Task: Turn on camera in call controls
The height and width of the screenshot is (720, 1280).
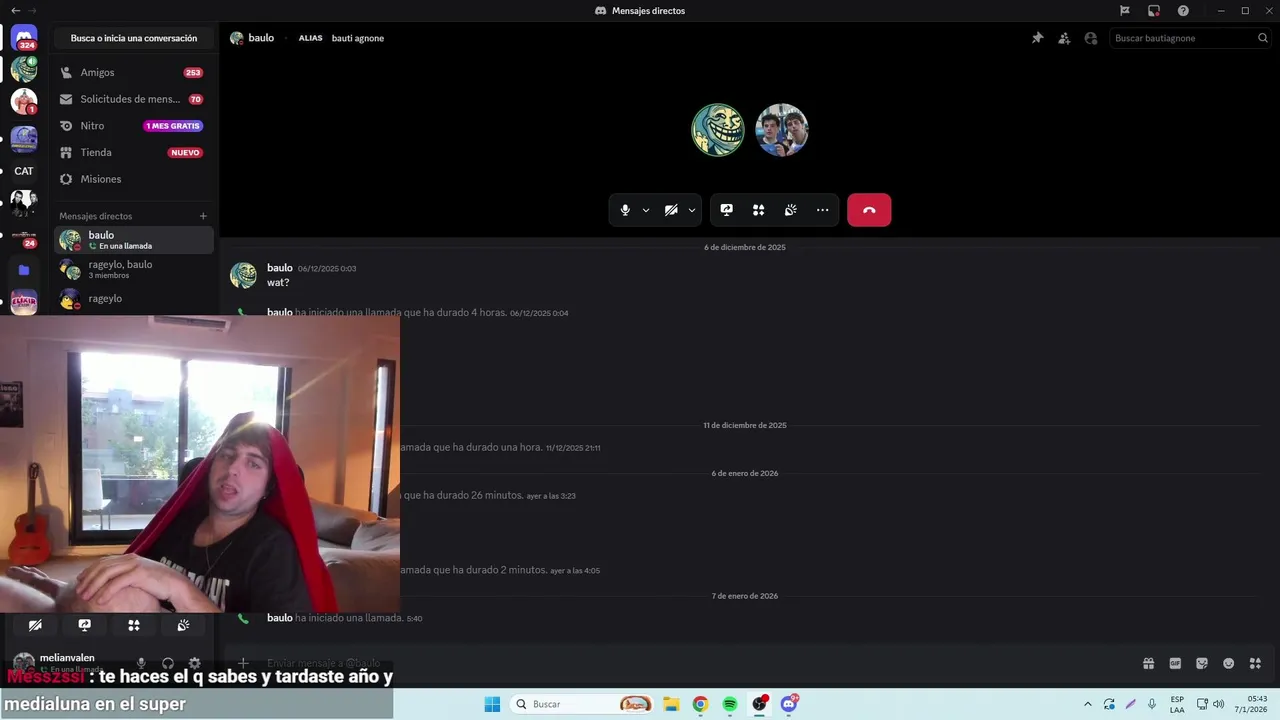Action: coord(671,210)
